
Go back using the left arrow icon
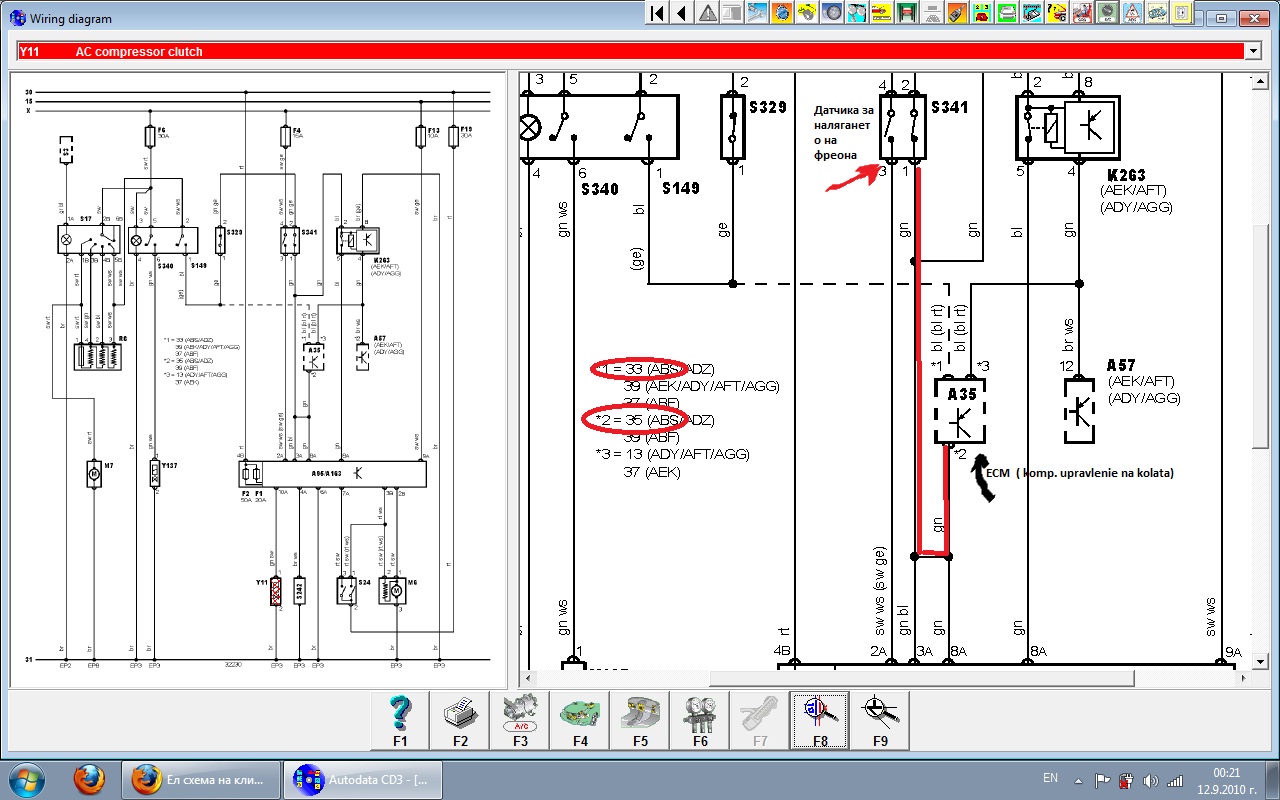(682, 13)
